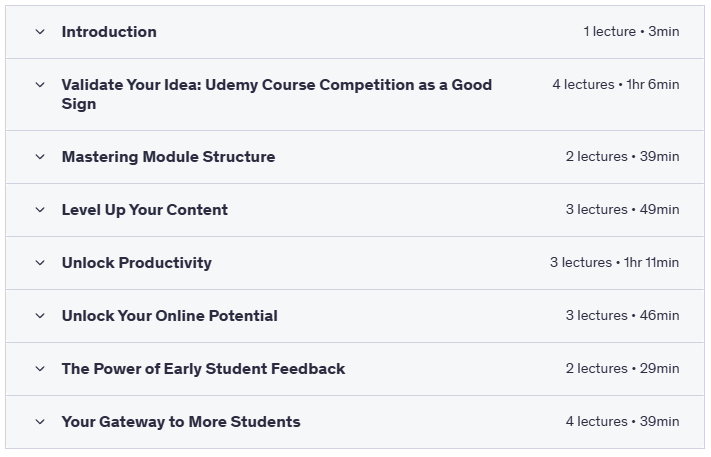The height and width of the screenshot is (457, 711).
Task: Select the Mastering Module Structure heading
Action: [x=168, y=157]
